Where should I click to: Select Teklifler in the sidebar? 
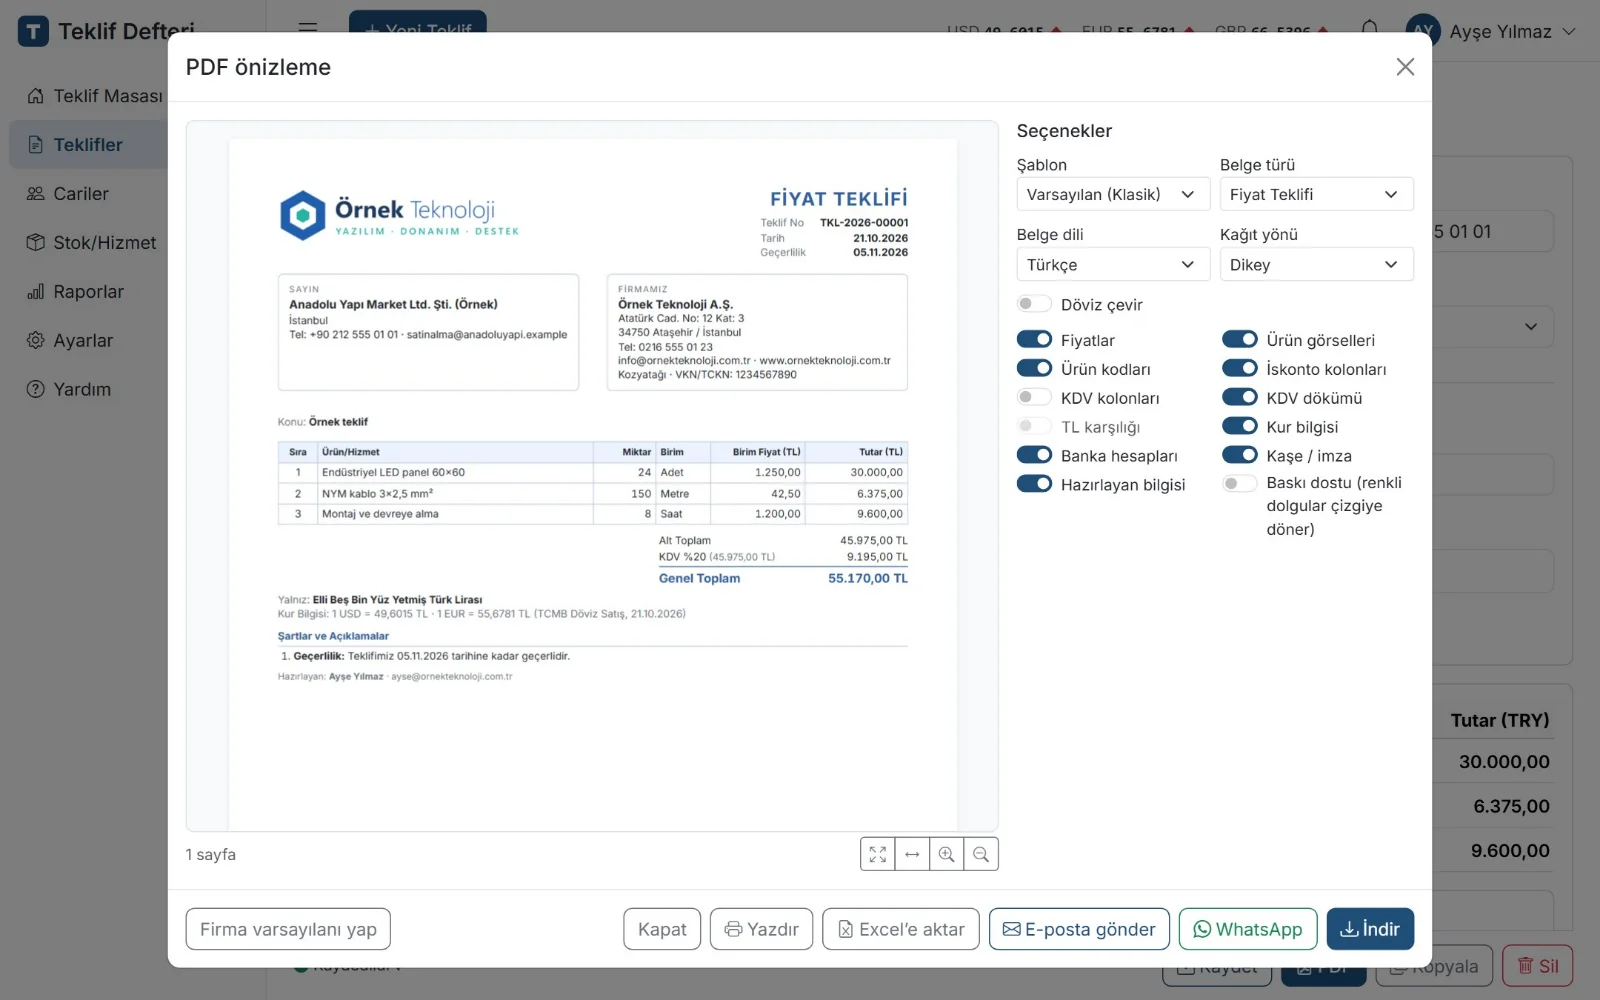[x=88, y=145]
